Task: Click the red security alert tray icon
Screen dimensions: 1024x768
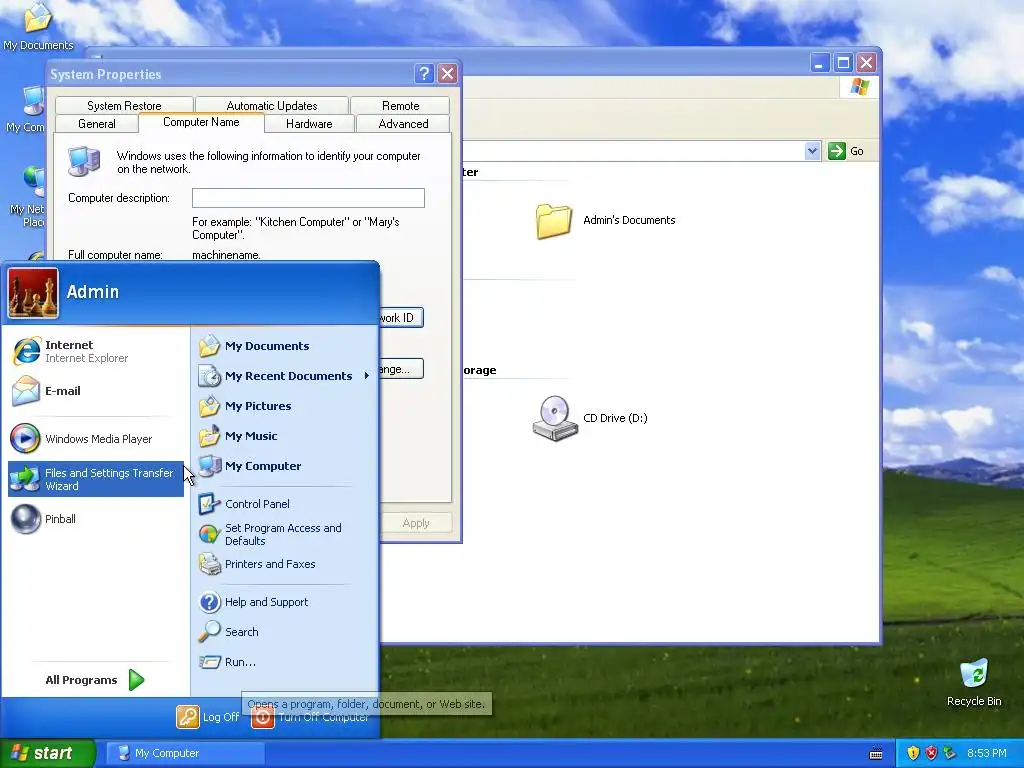Action: pyautogui.click(x=931, y=753)
